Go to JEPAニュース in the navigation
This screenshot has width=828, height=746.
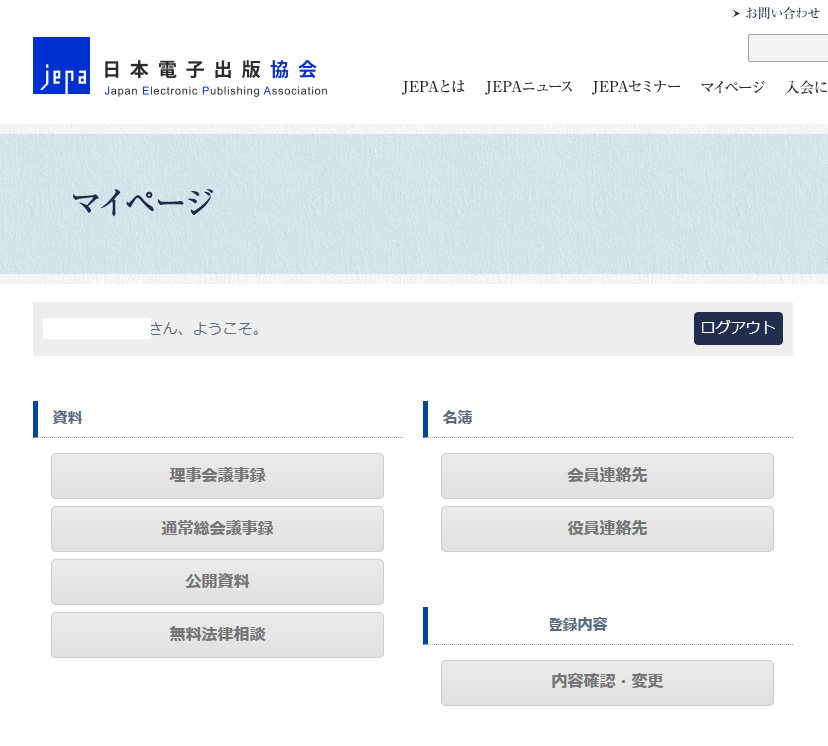(x=529, y=87)
